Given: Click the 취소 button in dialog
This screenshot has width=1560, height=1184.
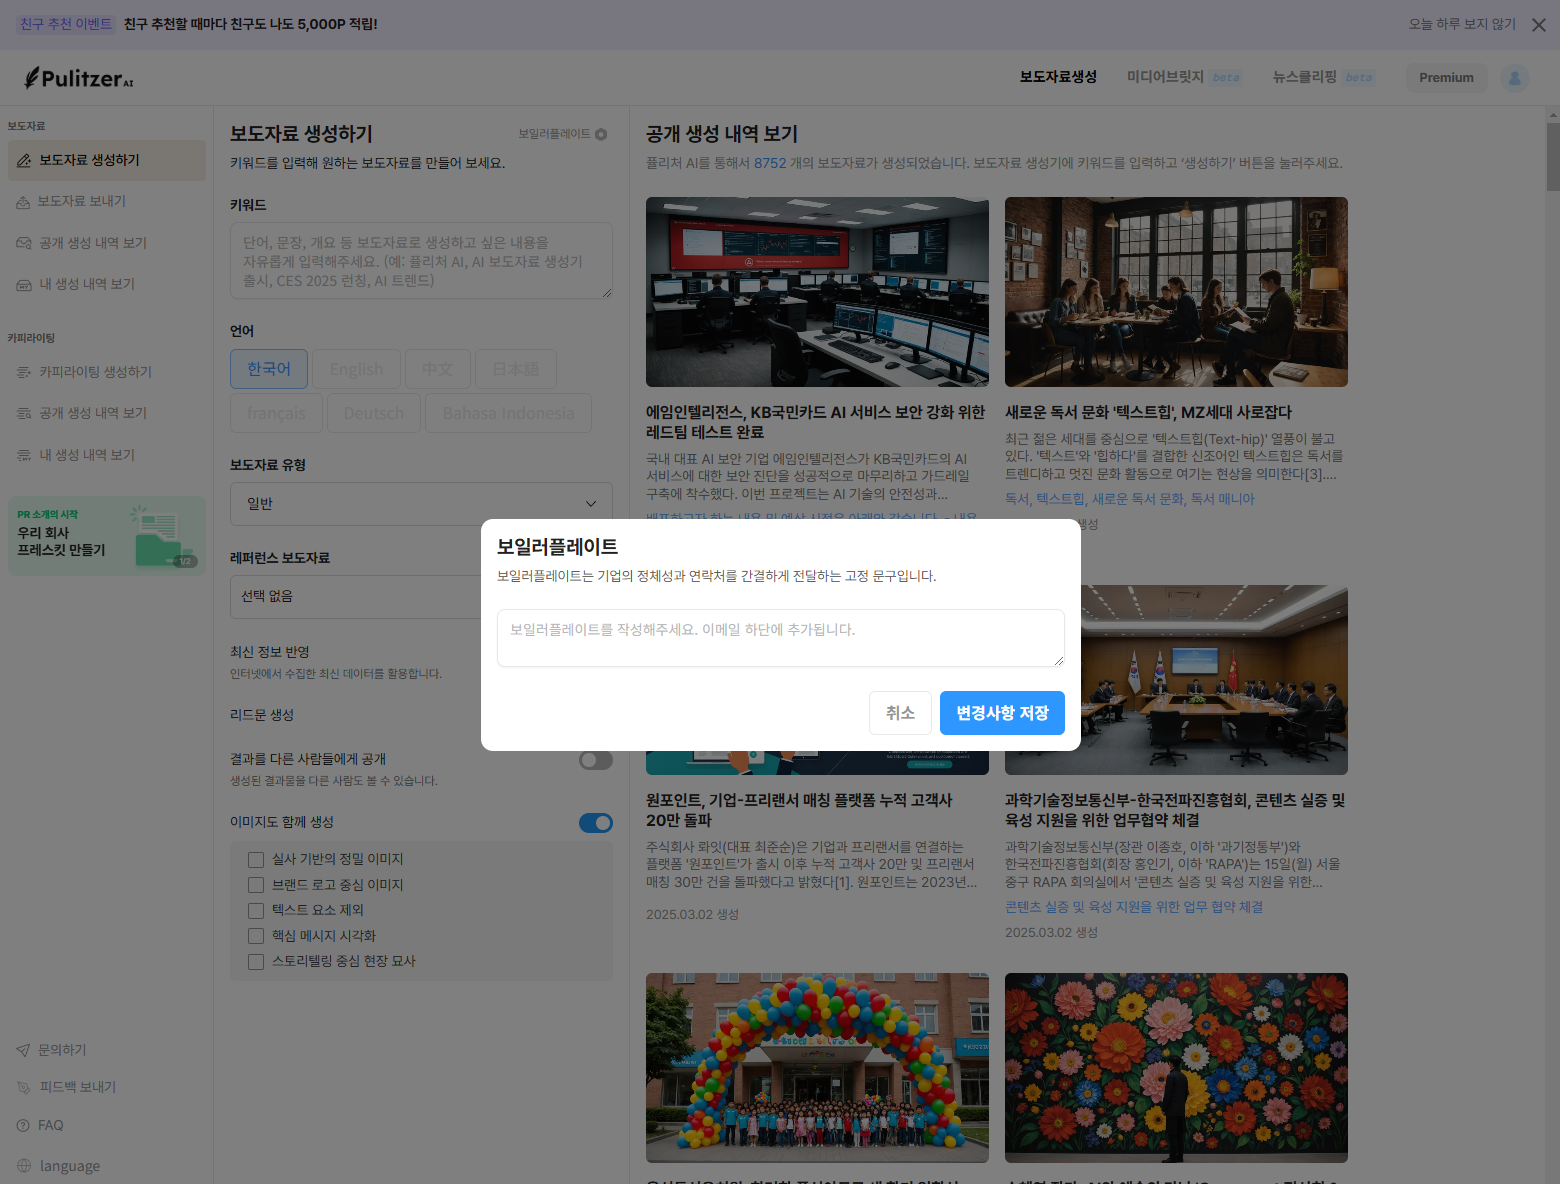Looking at the screenshot, I should [900, 713].
